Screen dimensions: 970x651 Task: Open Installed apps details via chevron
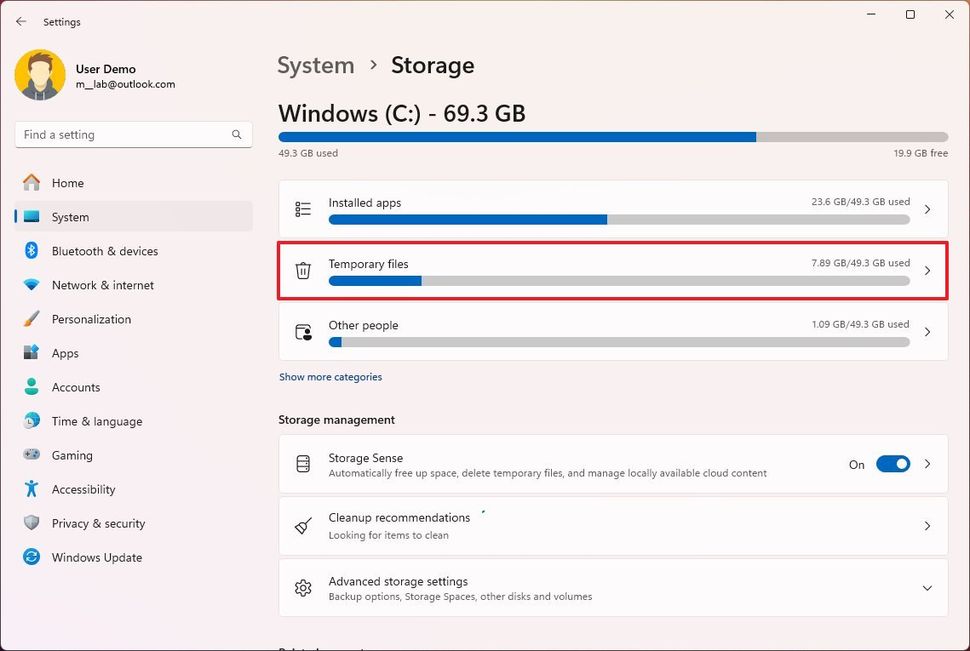925,209
